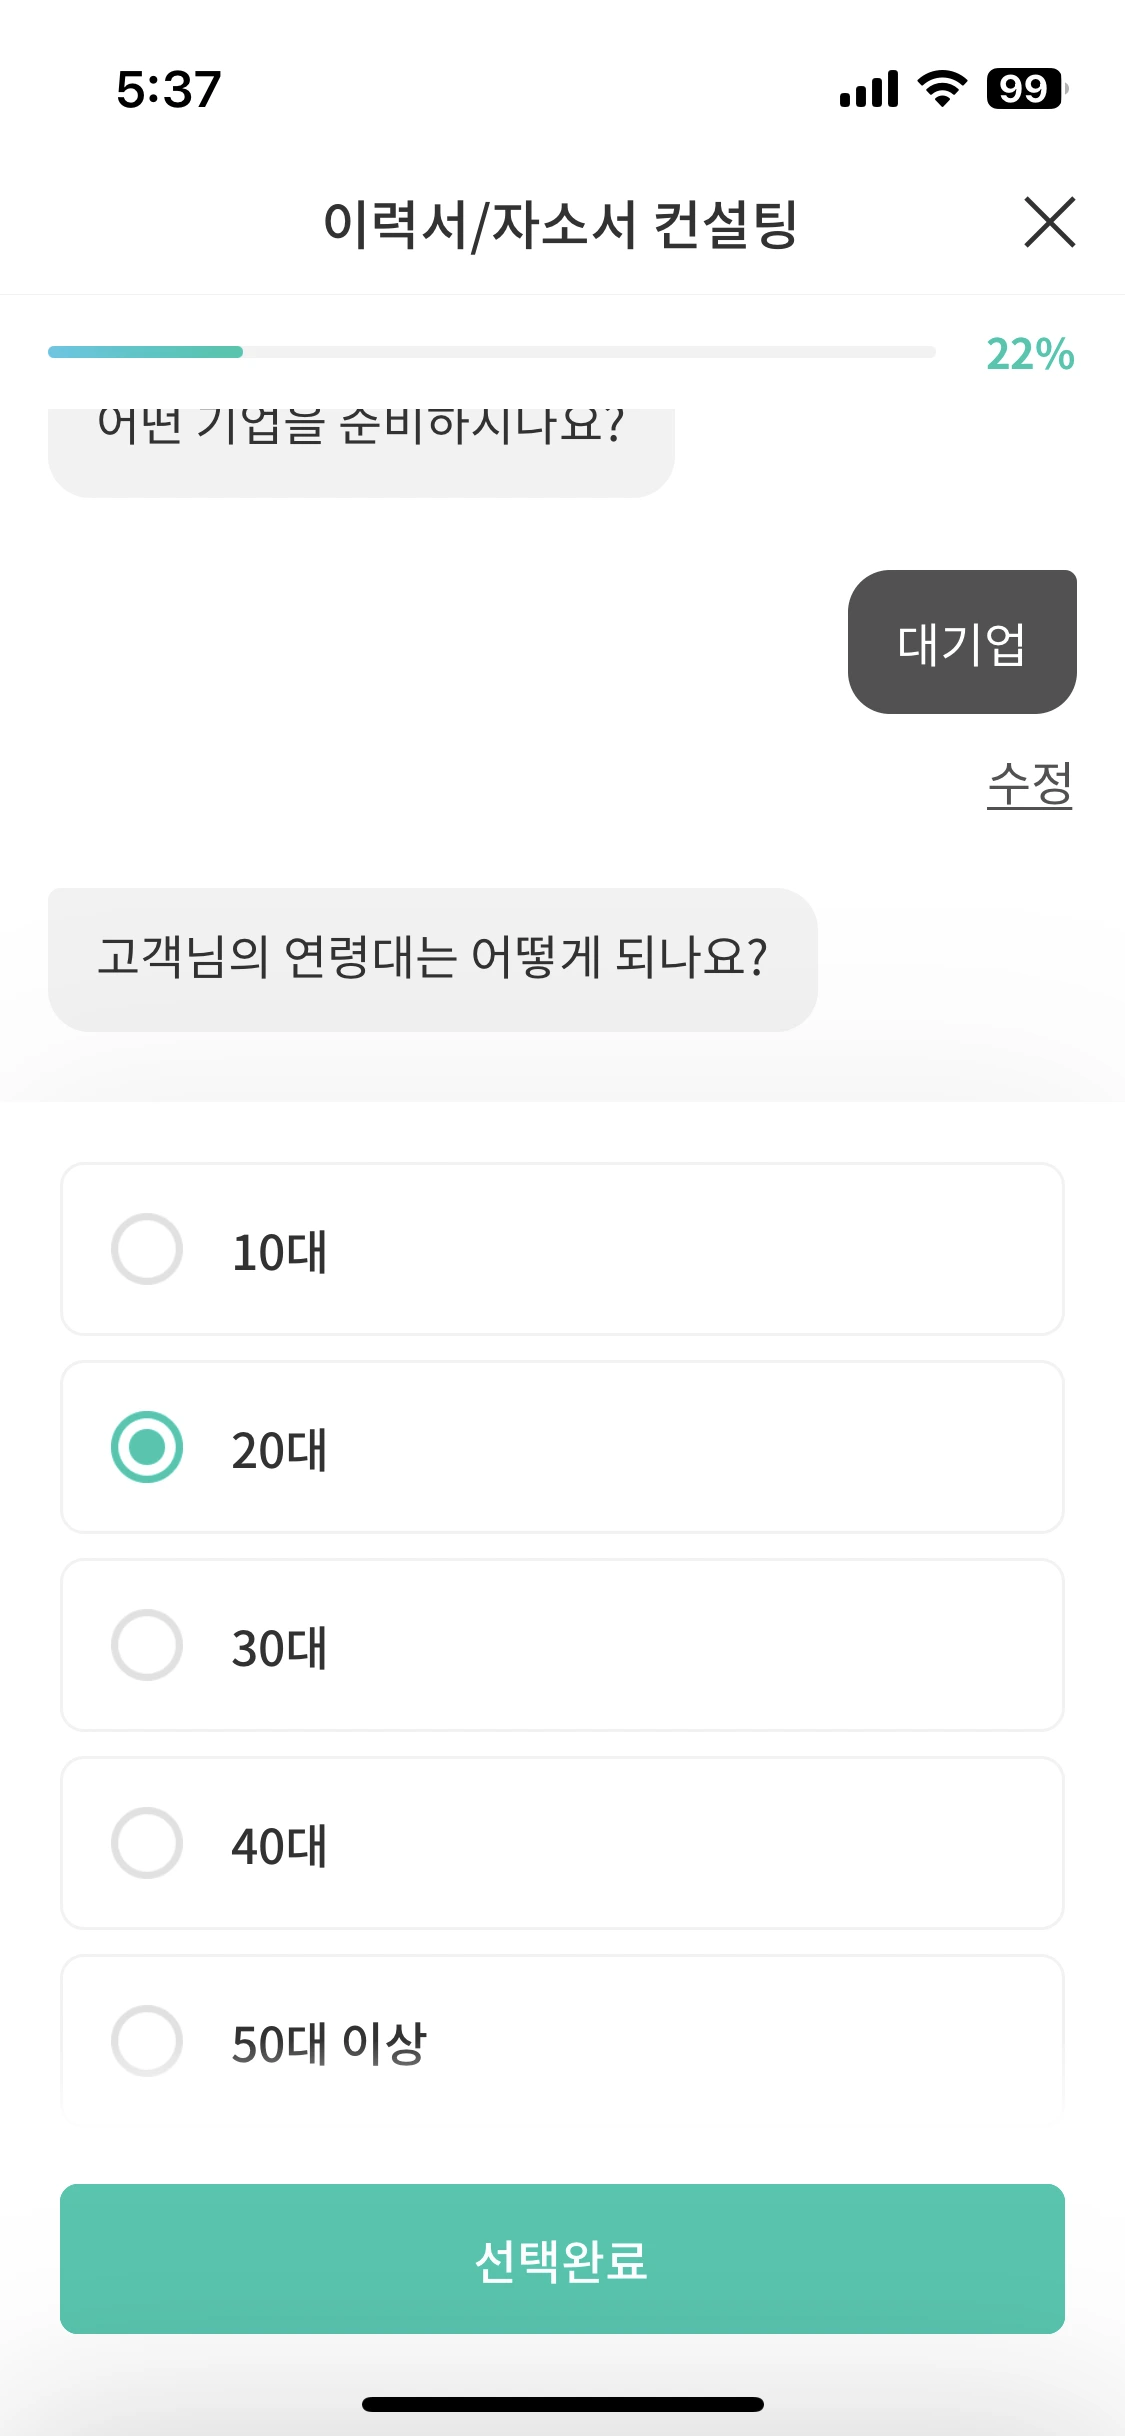
Task: Tap the 5:37 clock in status bar
Action: tap(169, 90)
